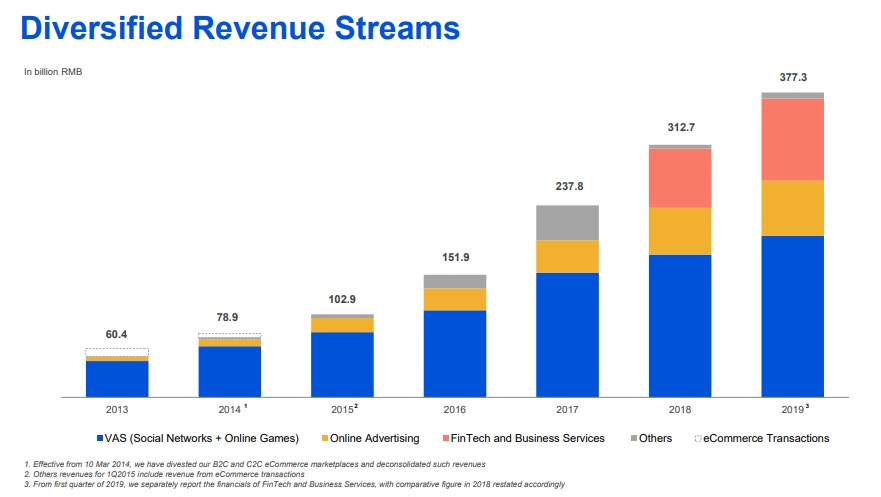The image size is (881, 497).
Task: Click the red FinTech and Business Services swatch
Action: tap(441, 439)
